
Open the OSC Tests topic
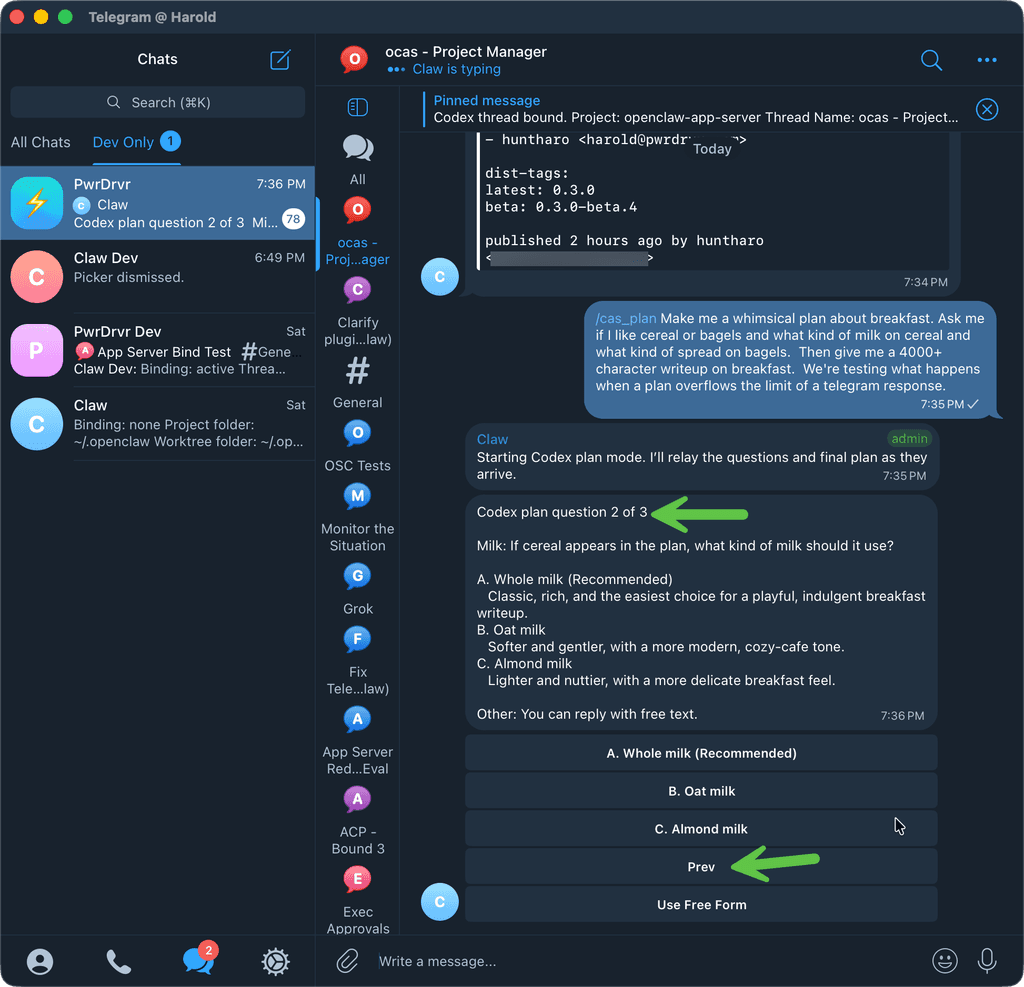tap(357, 446)
